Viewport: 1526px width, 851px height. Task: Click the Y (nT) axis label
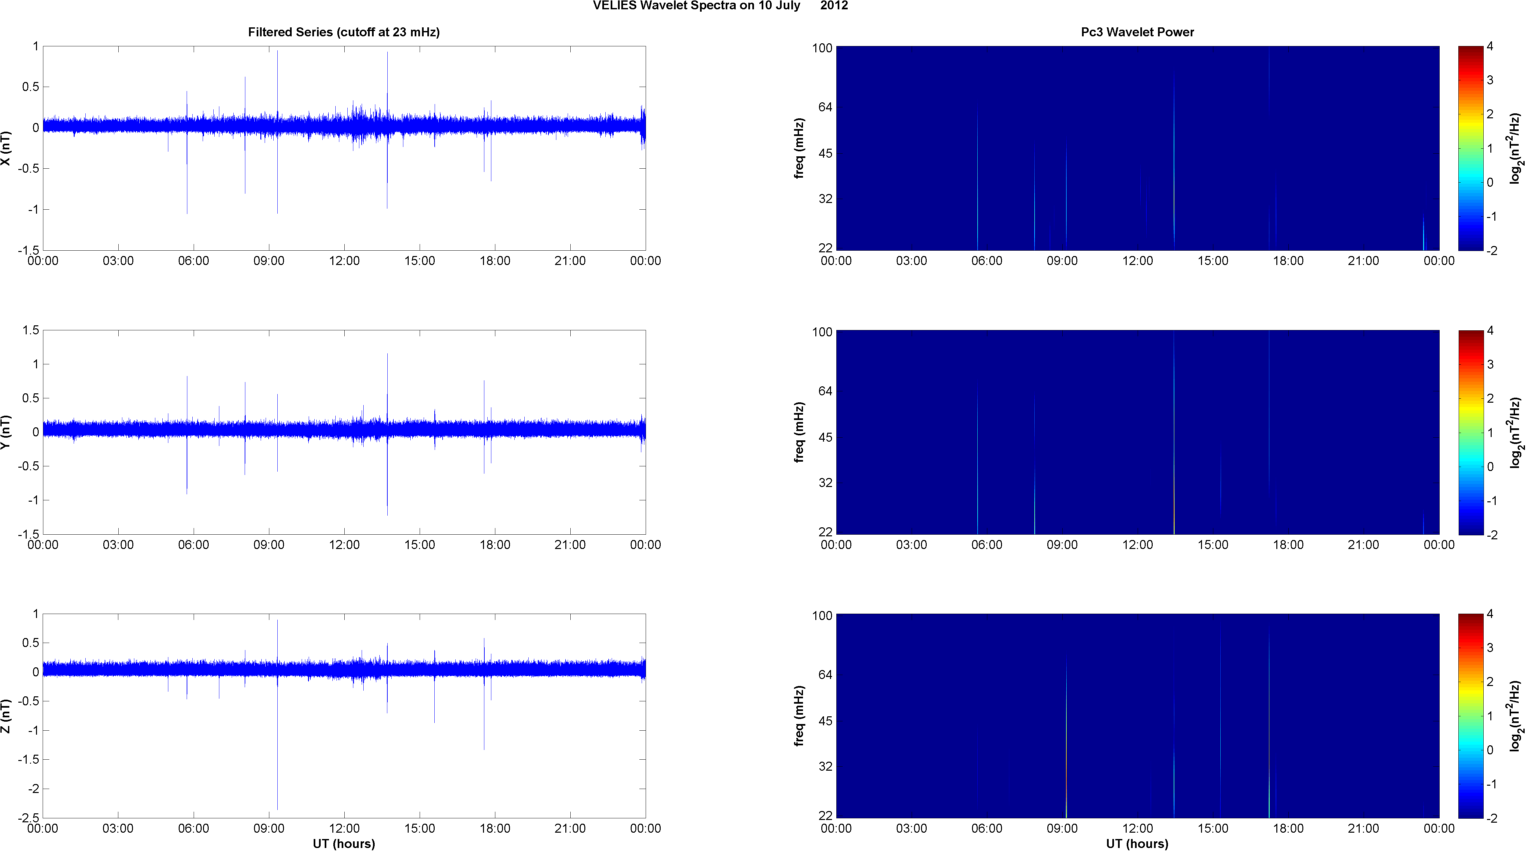coord(6,432)
